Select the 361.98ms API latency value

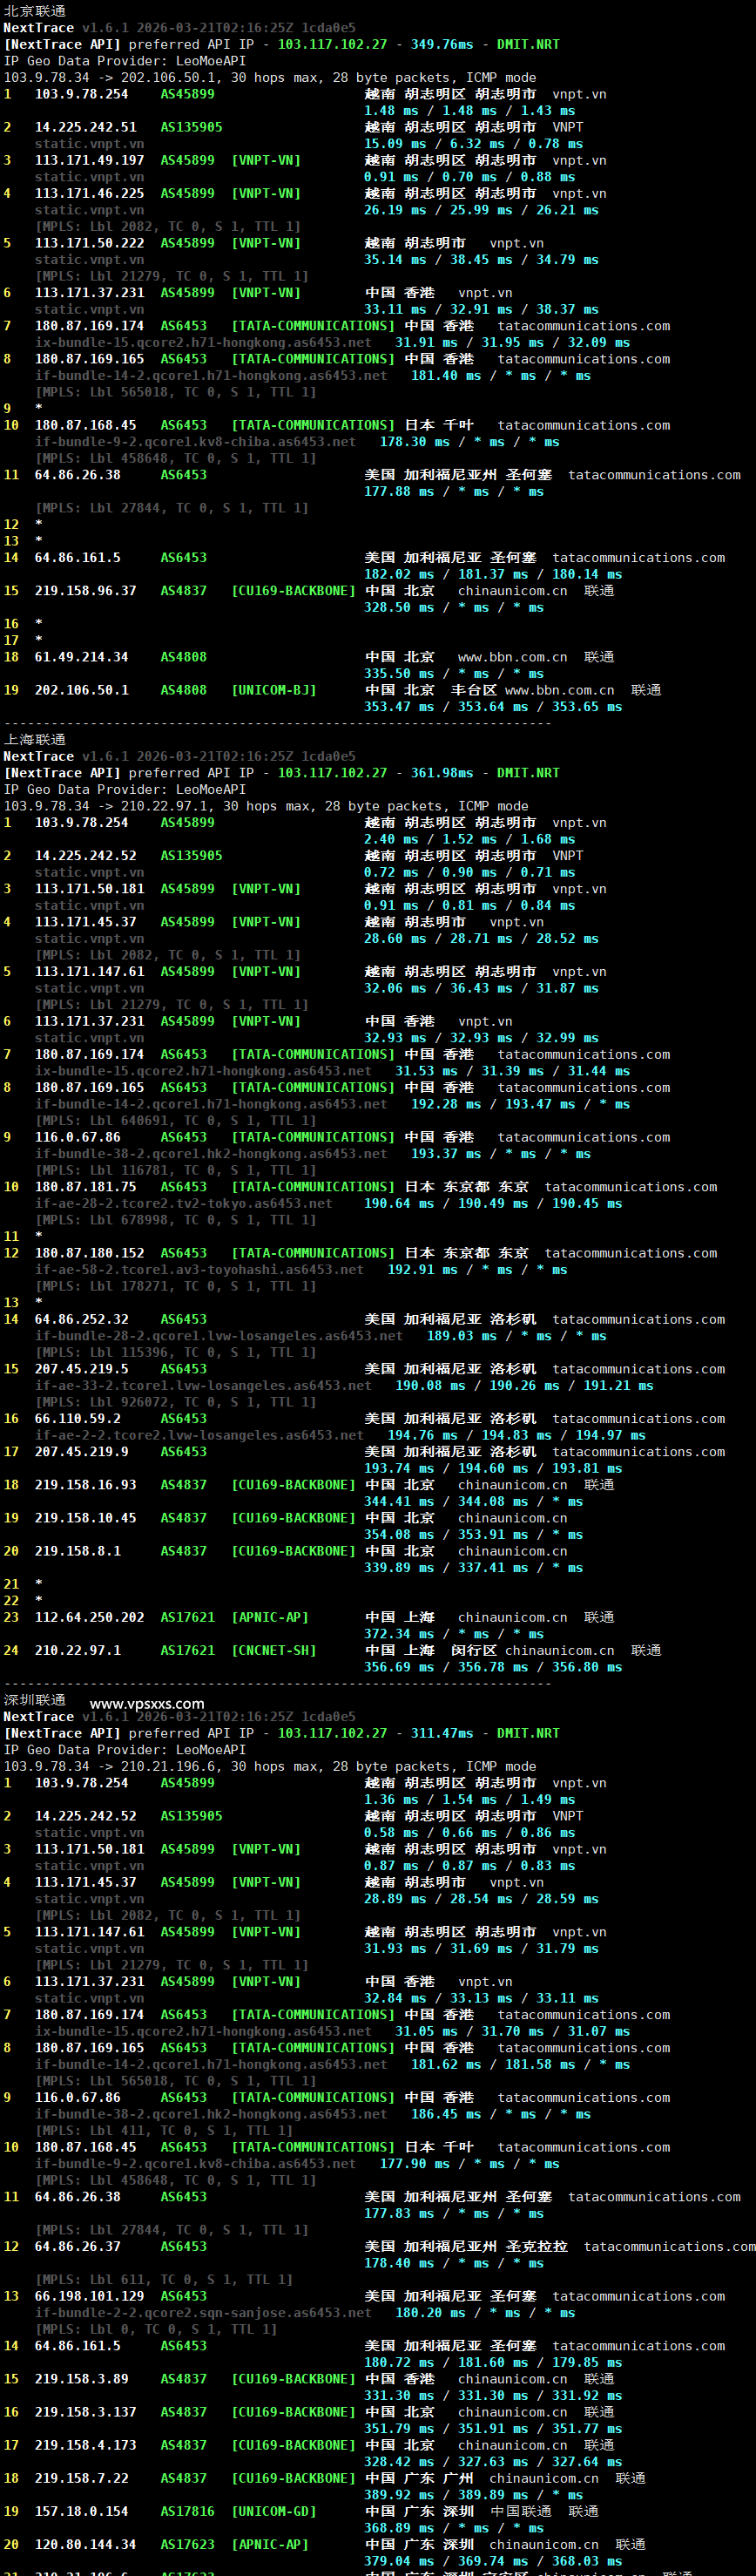442,773
